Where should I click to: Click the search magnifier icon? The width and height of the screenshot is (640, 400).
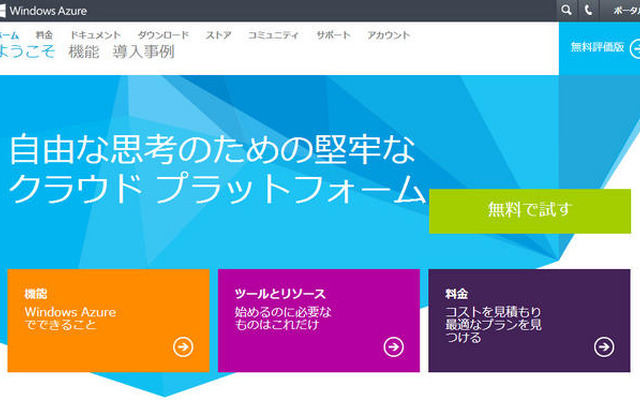[567, 10]
